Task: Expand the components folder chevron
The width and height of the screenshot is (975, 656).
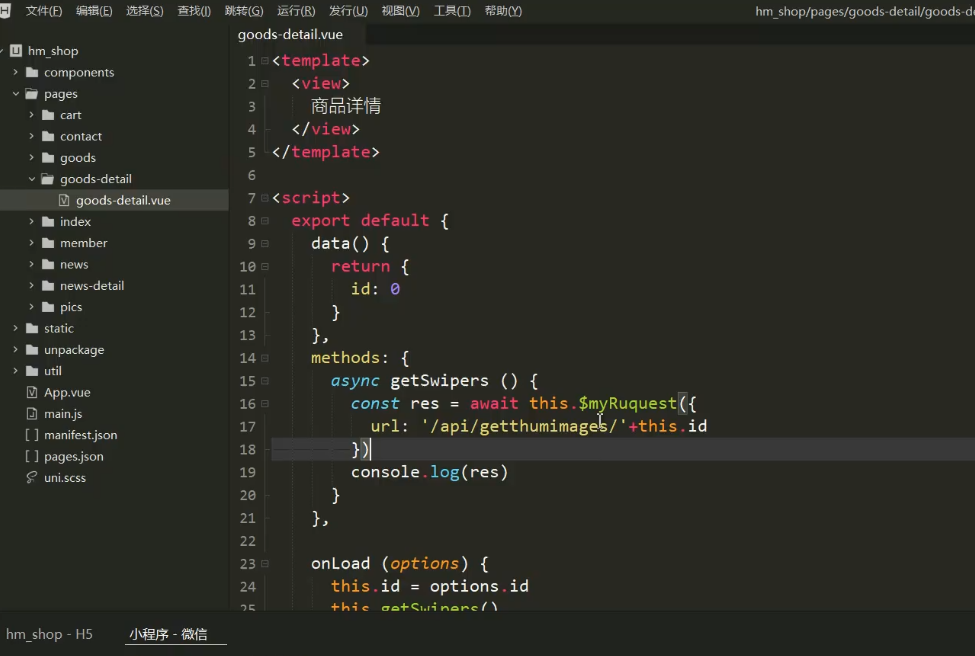Action: 16,72
